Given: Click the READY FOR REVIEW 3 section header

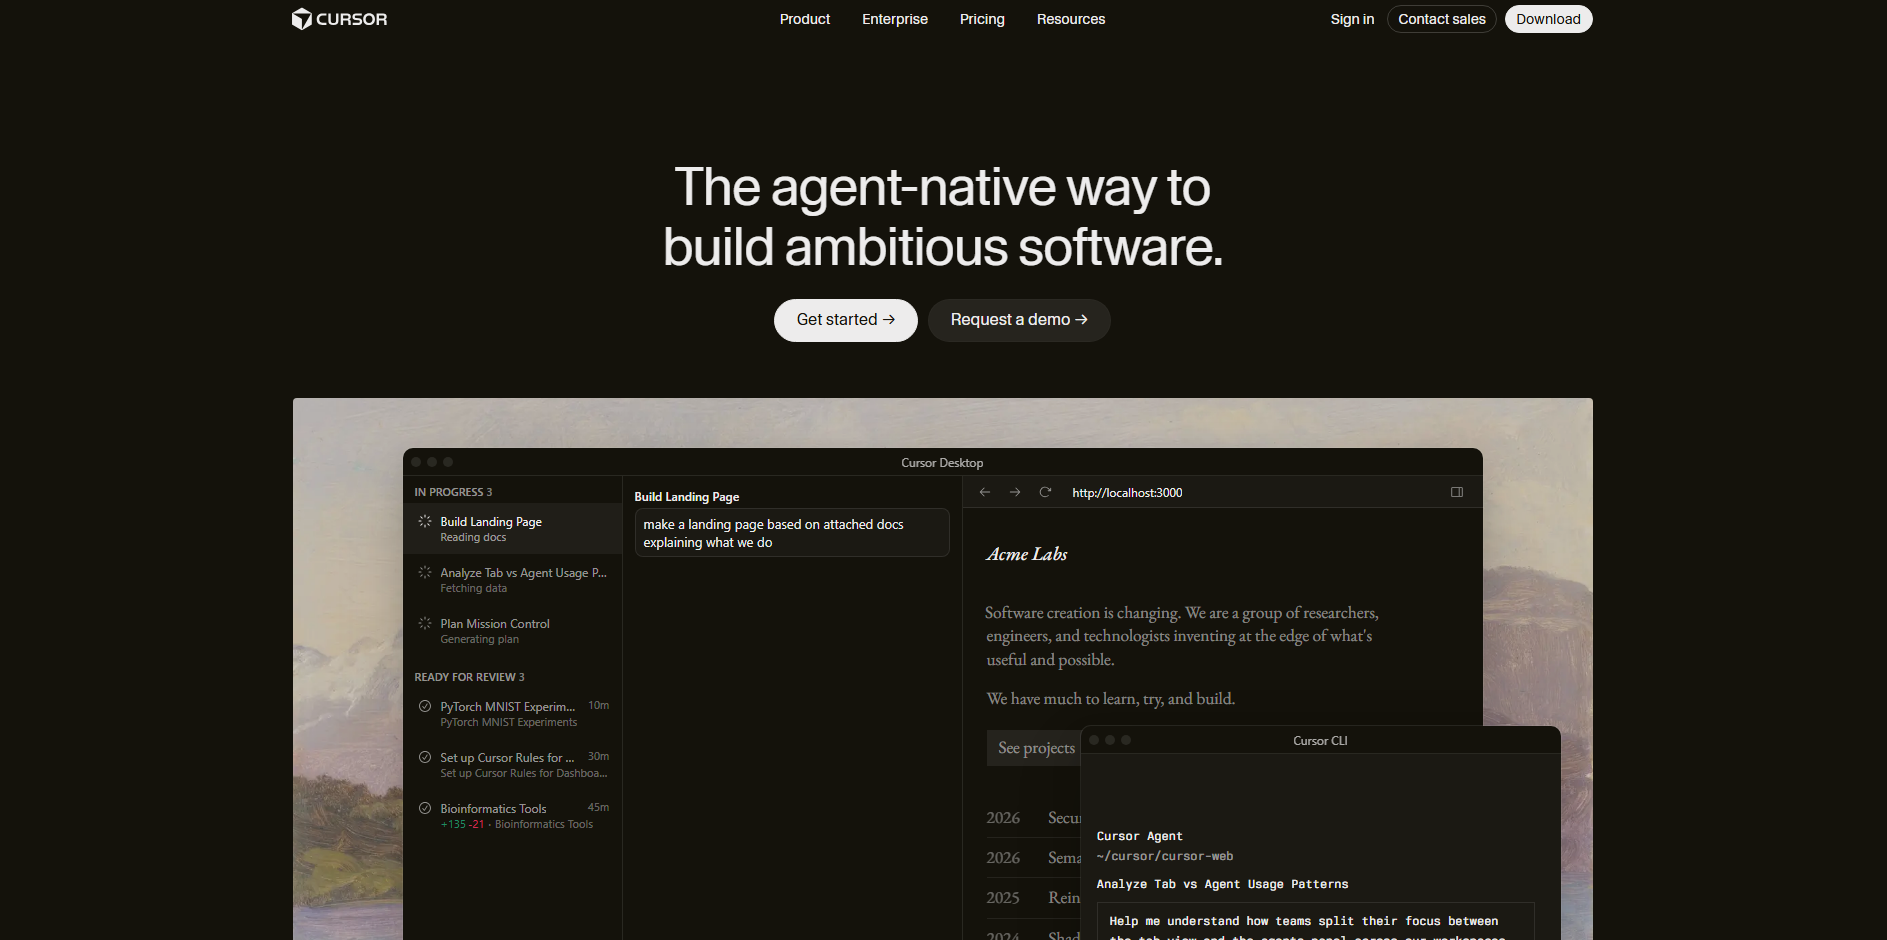Looking at the screenshot, I should click(469, 677).
